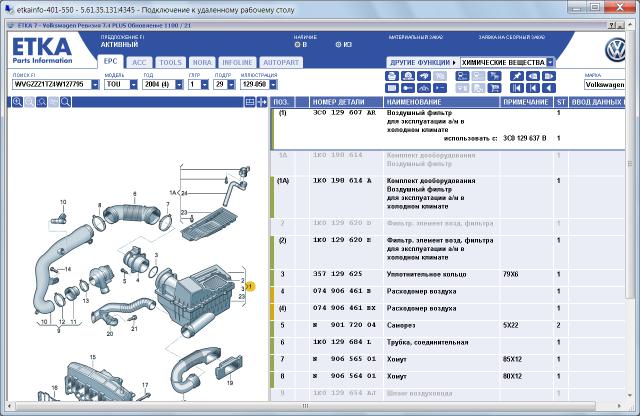Click the help question mark in ETKA title bar
640x416 pixels.
coord(612,25)
